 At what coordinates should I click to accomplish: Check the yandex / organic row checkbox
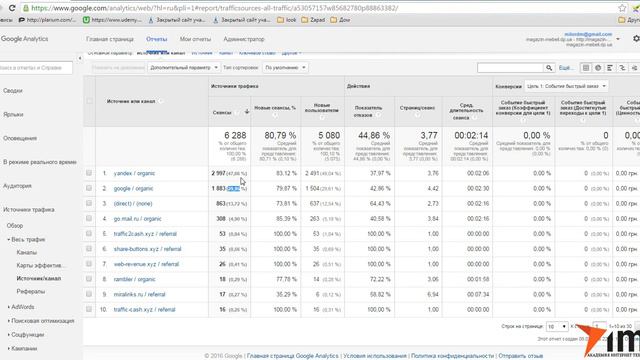pyautogui.click(x=89, y=173)
